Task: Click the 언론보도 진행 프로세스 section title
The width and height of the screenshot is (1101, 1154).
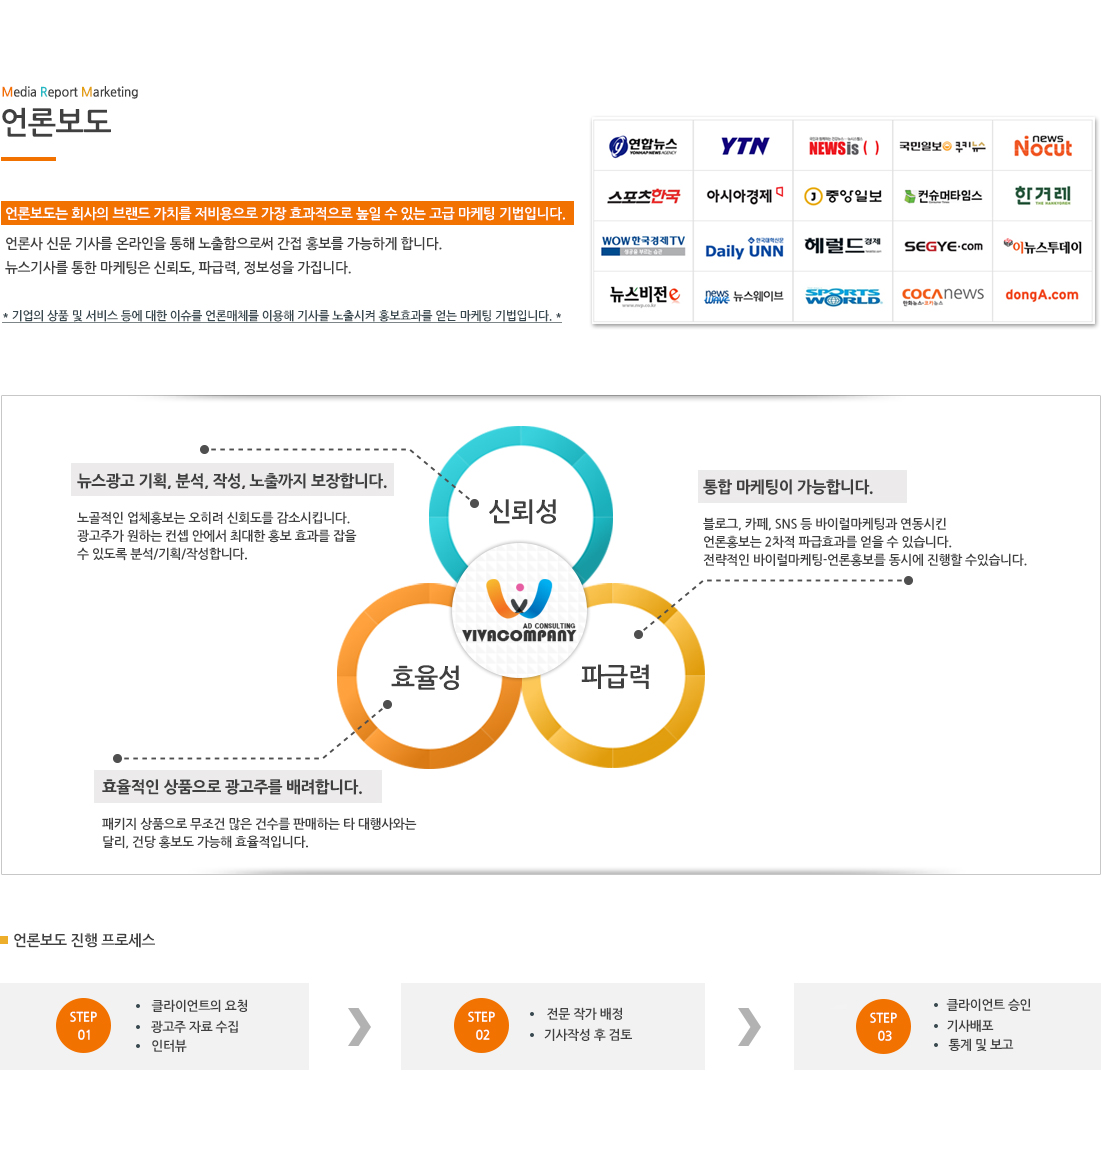Action: click(84, 940)
